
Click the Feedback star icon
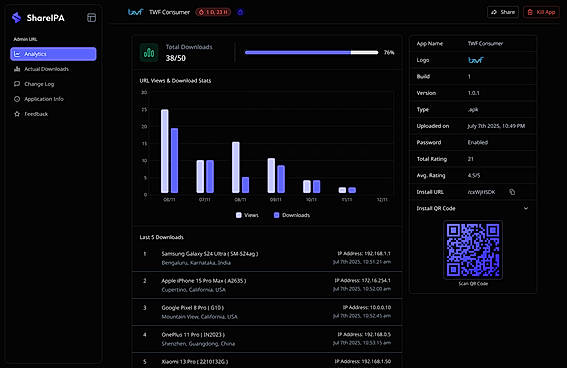(17, 114)
